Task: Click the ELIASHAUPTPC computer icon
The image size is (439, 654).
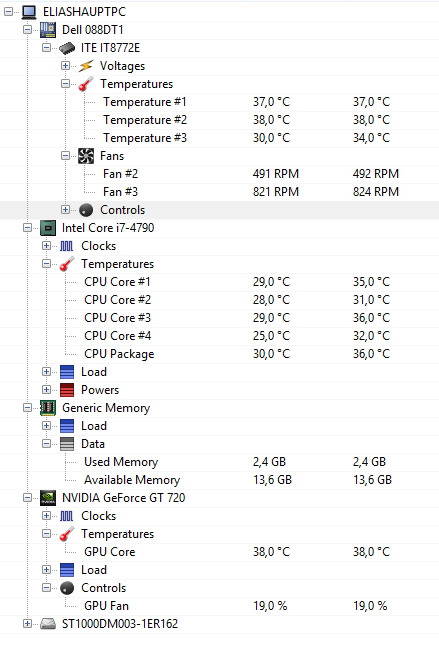Action: point(29,12)
